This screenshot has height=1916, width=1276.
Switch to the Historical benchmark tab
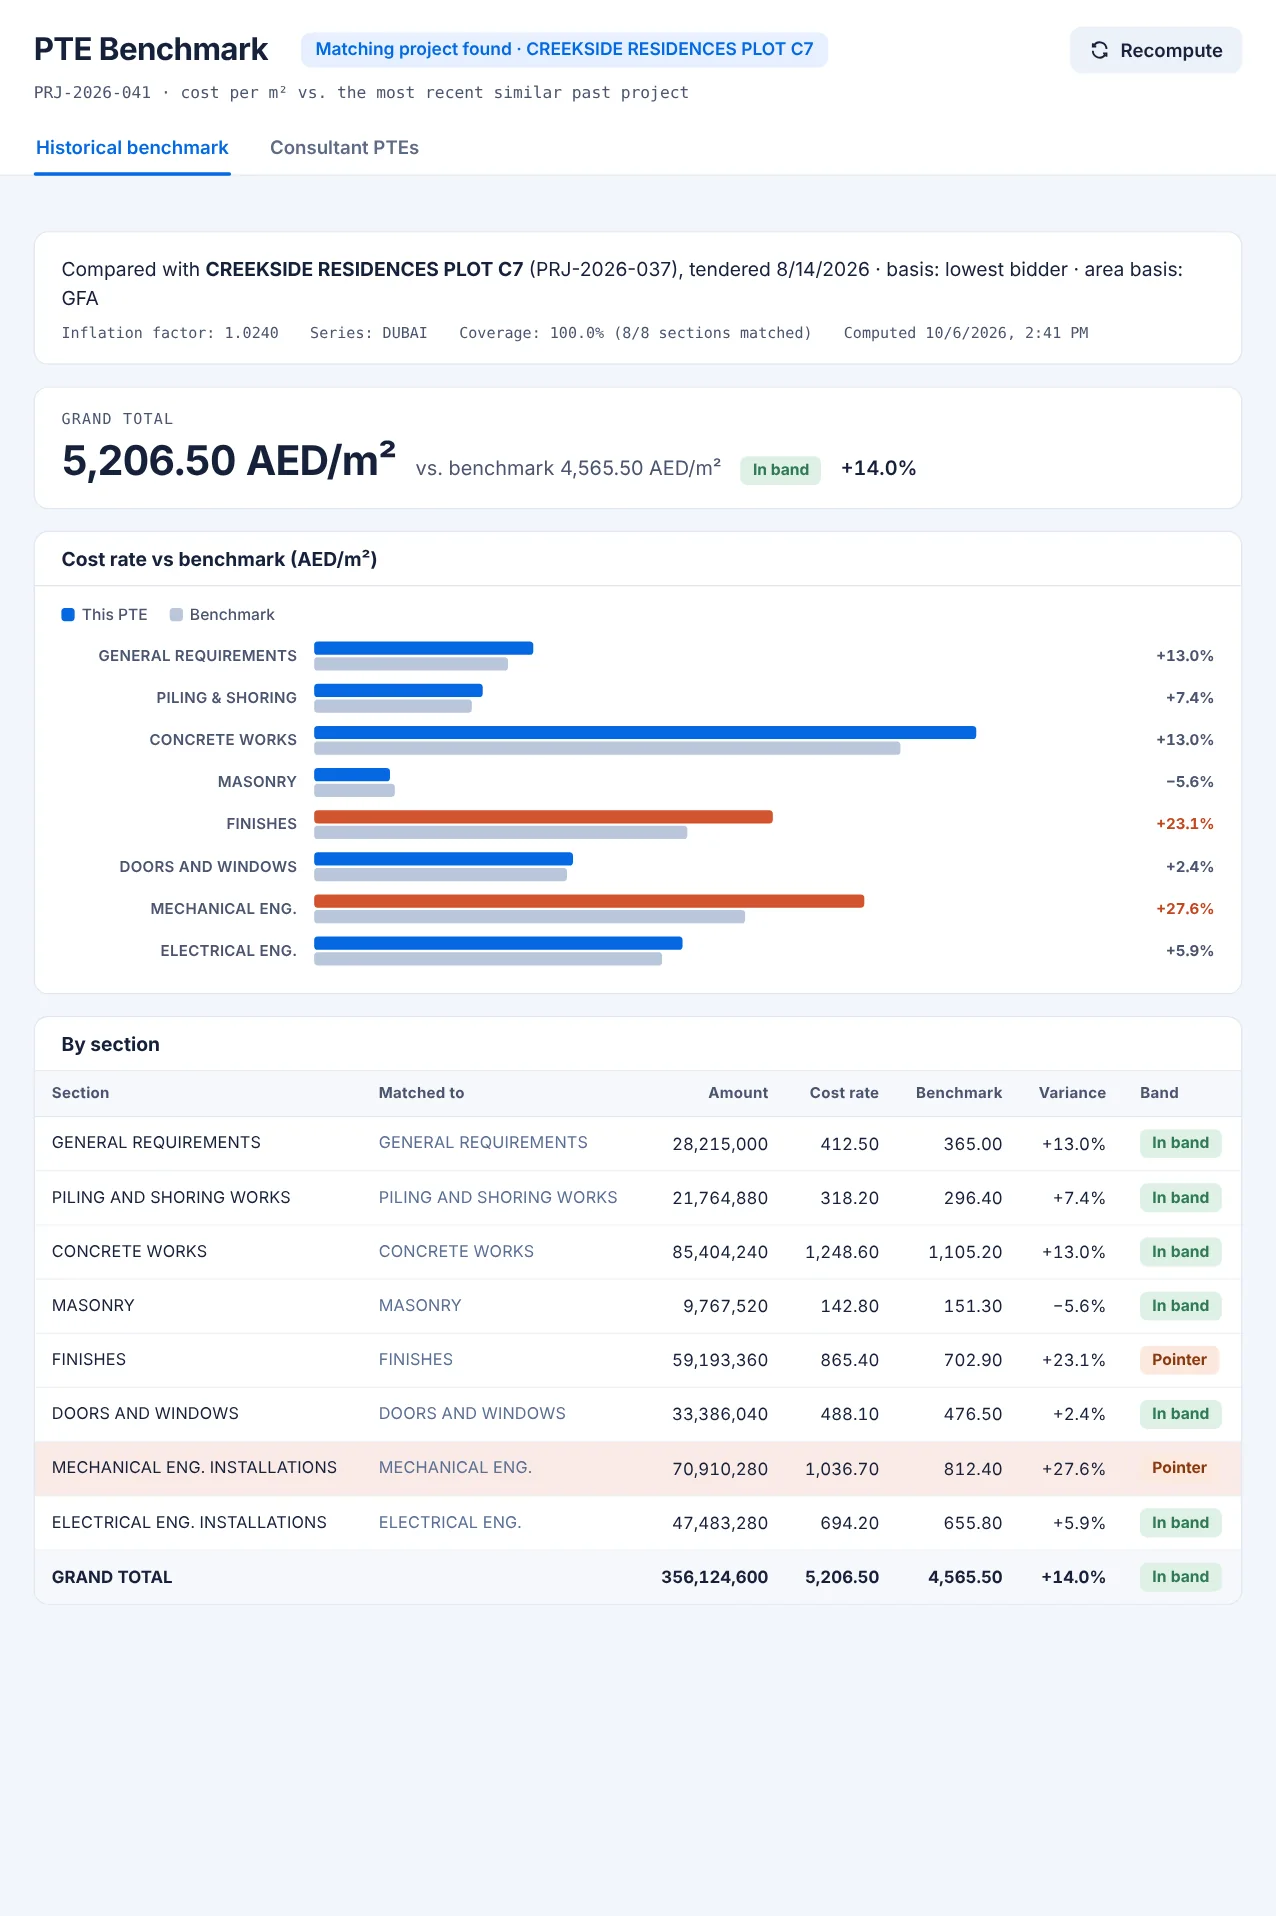point(132,148)
